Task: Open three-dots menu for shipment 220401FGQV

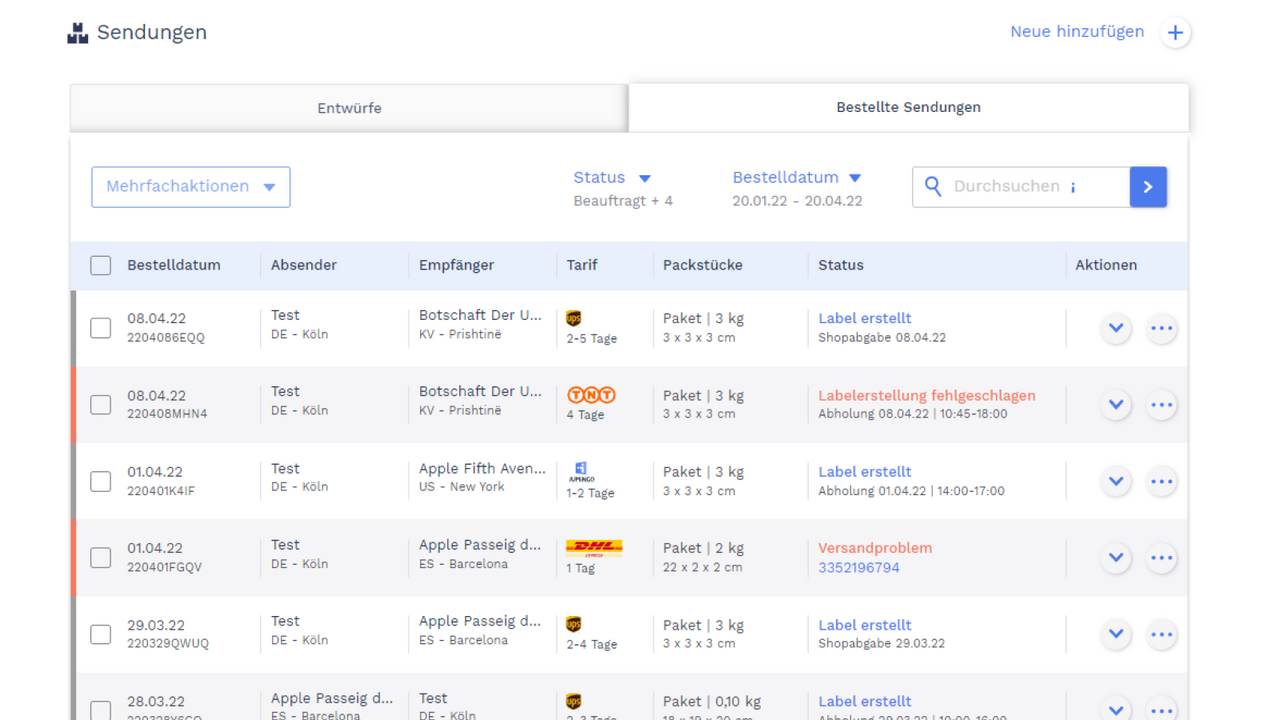Action: coord(1161,558)
